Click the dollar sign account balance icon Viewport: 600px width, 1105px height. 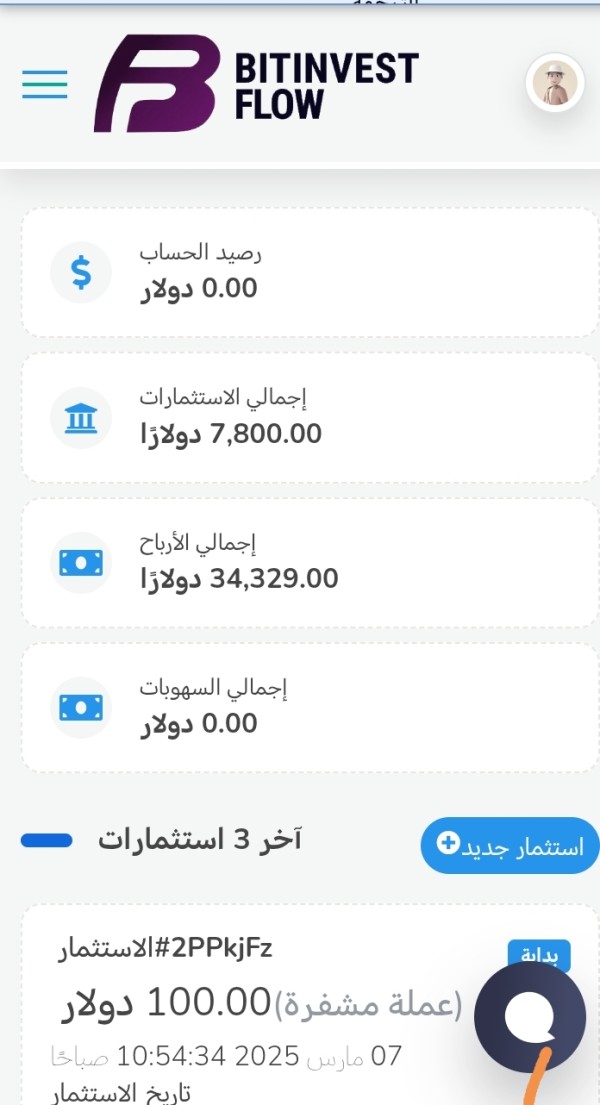pyautogui.click(x=81, y=273)
